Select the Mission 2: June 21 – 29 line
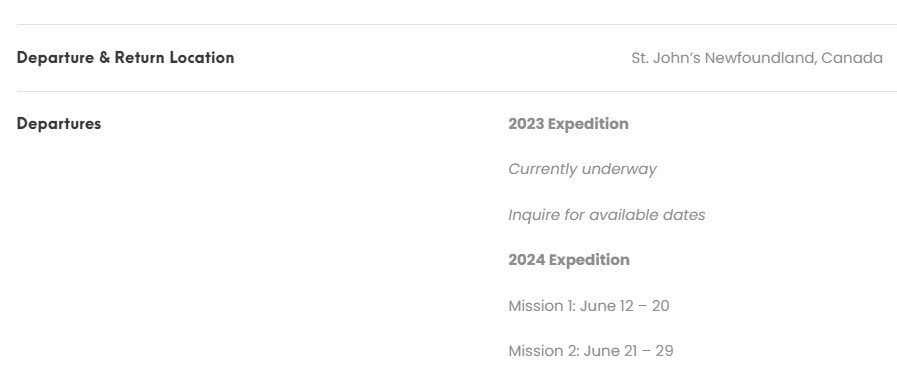The image size is (897, 376). point(591,351)
